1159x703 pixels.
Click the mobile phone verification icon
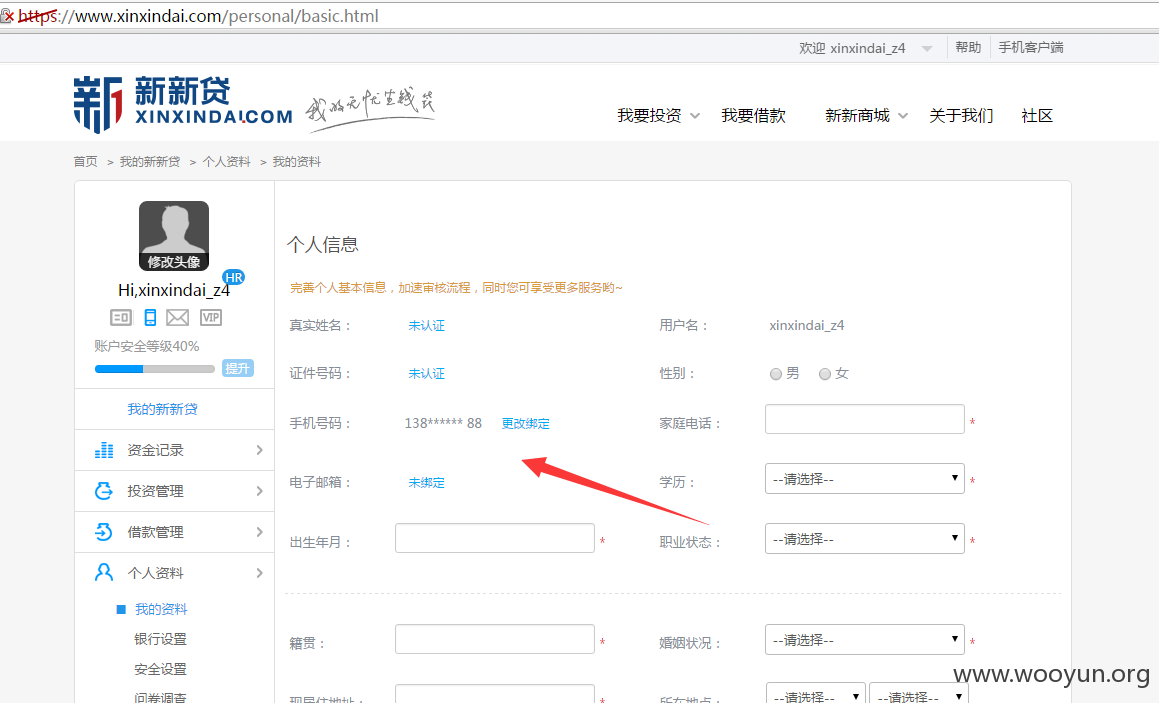150,318
